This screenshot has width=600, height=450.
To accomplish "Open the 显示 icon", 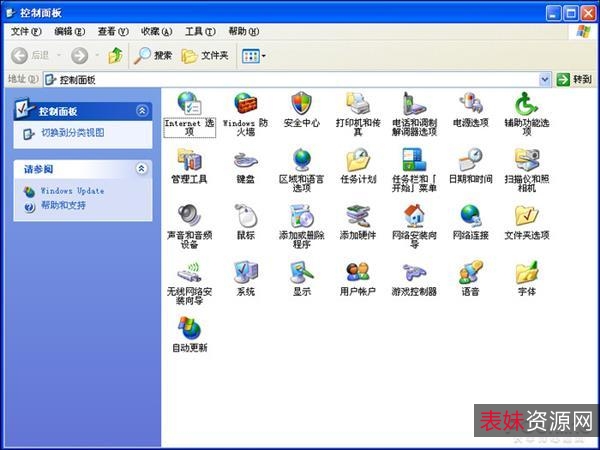I will click(x=302, y=272).
